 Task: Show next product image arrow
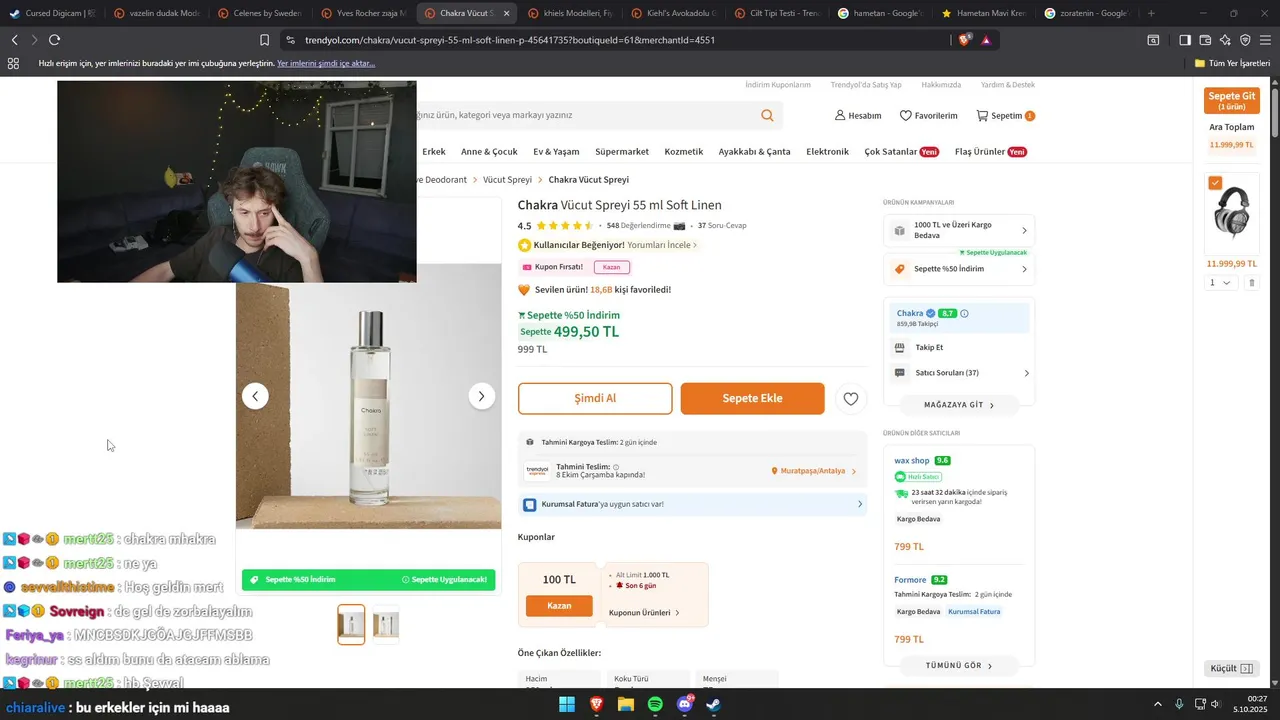point(481,396)
